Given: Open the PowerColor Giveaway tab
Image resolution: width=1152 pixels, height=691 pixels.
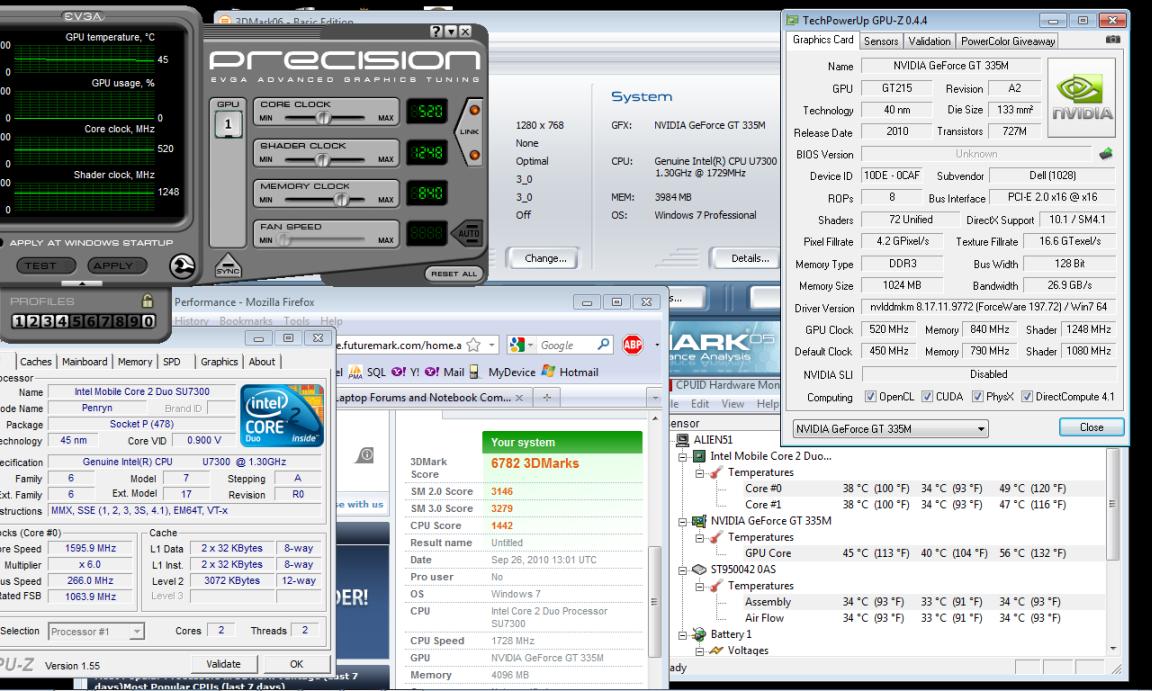Looking at the screenshot, I should 1007,41.
